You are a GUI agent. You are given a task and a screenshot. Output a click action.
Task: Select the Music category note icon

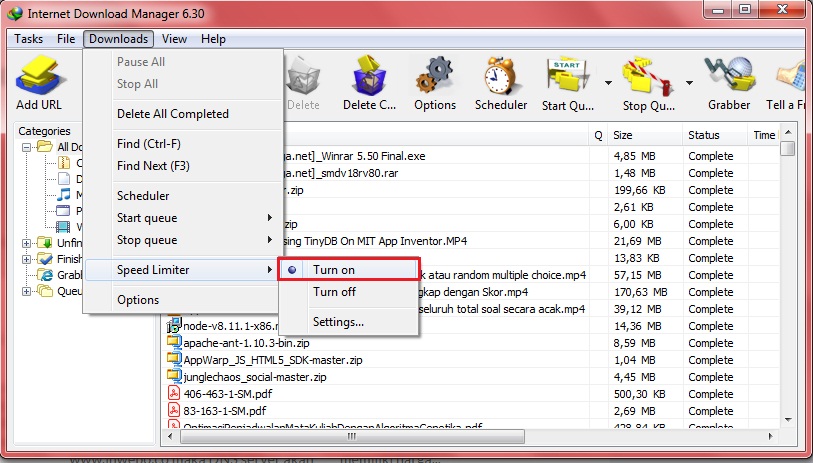(63, 194)
